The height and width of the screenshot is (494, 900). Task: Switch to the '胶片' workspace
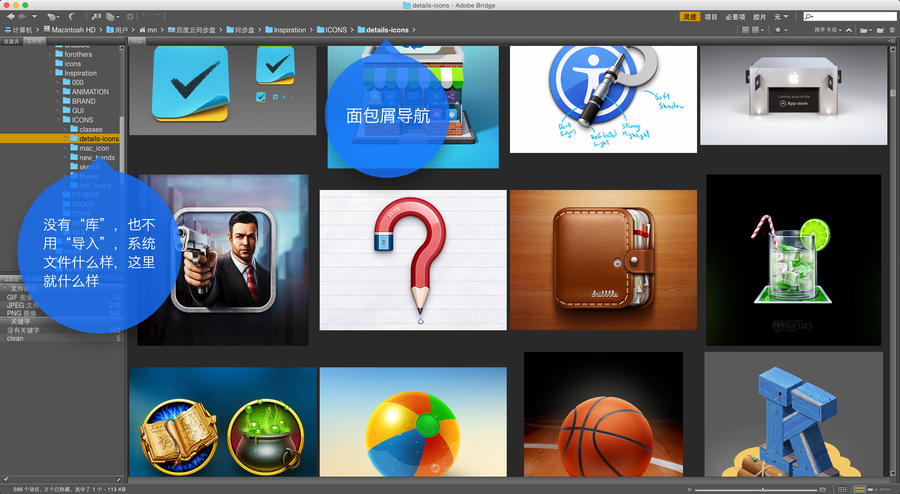pyautogui.click(x=759, y=17)
